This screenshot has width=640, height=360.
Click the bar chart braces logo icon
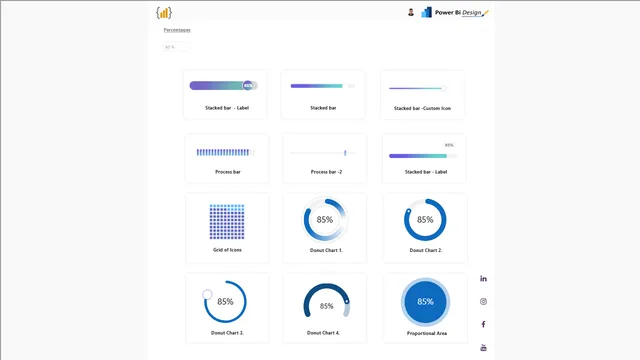[x=164, y=13]
